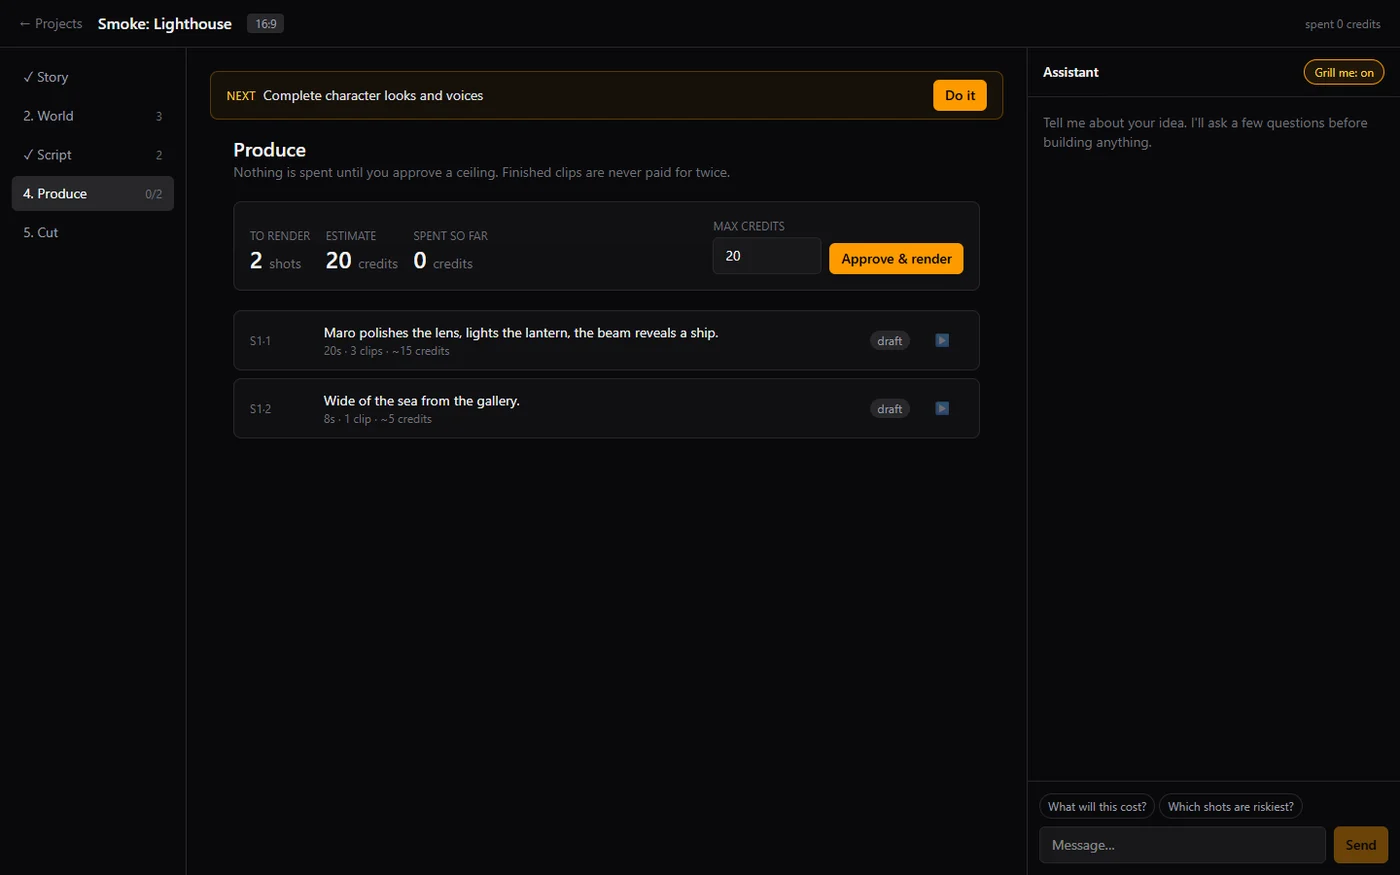The width and height of the screenshot is (1400, 875).
Task: Select the 4. Produce step
Action: 93,194
